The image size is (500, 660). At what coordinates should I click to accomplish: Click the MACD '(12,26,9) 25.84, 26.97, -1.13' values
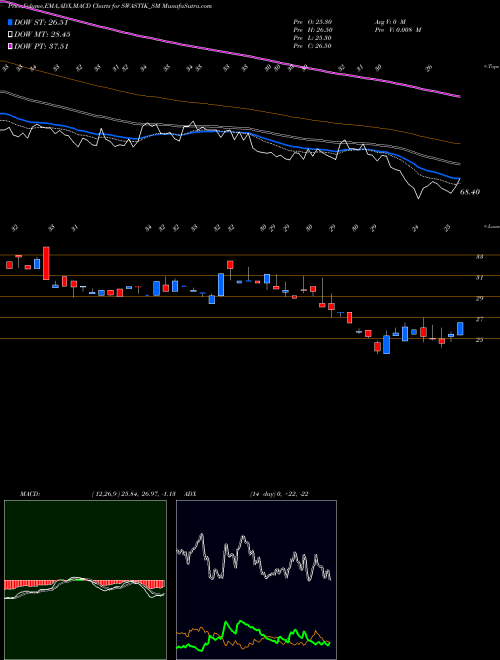coord(133,494)
